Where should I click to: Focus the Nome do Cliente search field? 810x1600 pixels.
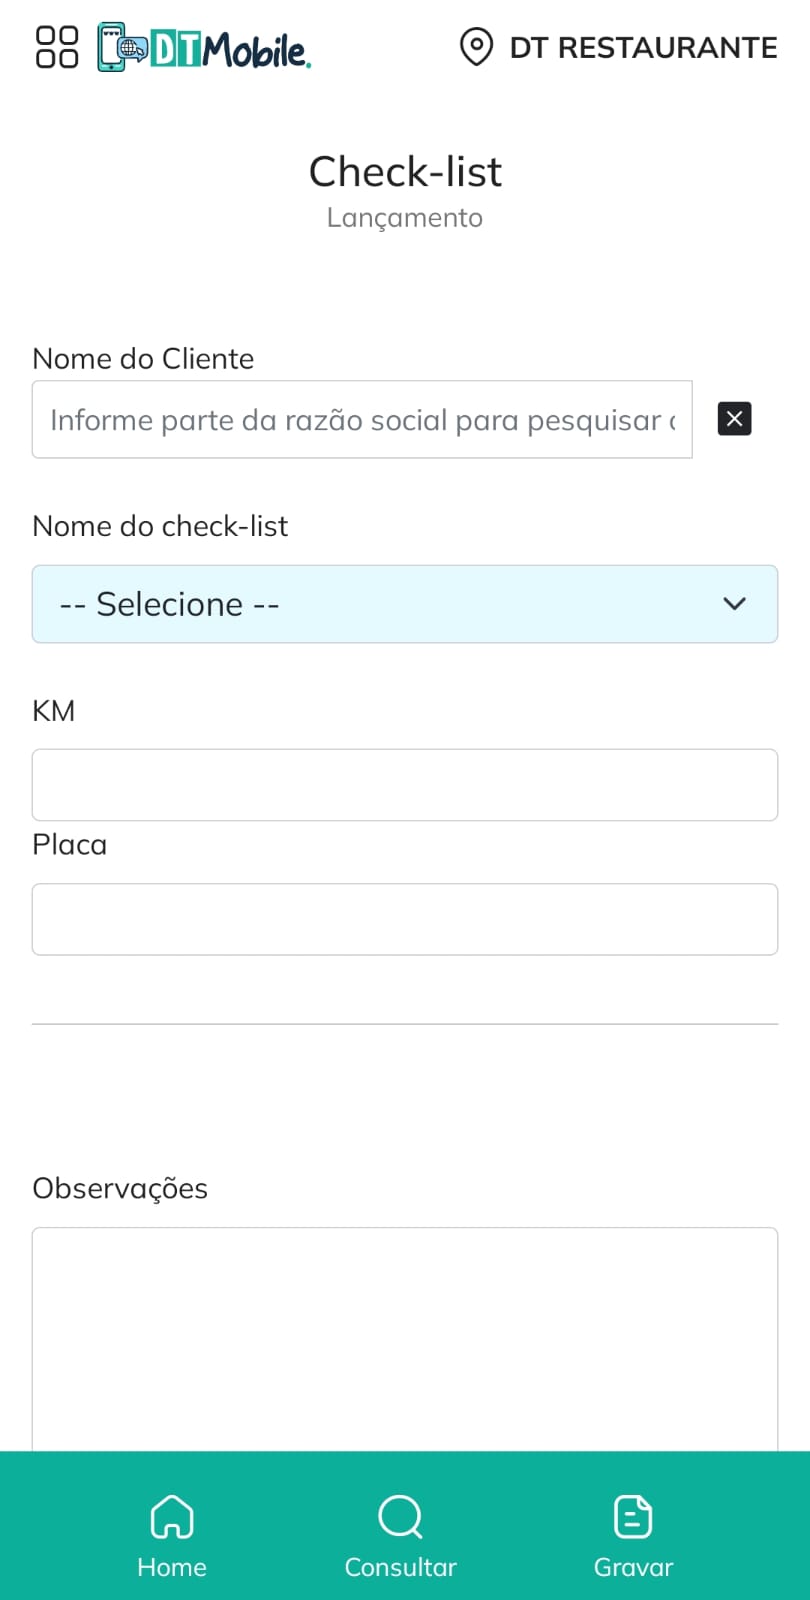362,420
